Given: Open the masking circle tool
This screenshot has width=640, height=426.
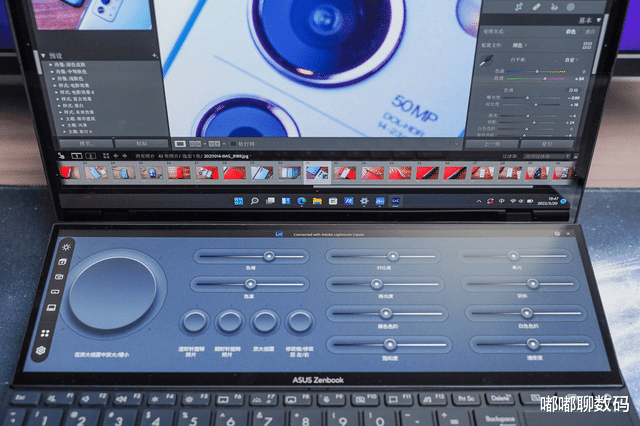Looking at the screenshot, I should pos(571,7).
